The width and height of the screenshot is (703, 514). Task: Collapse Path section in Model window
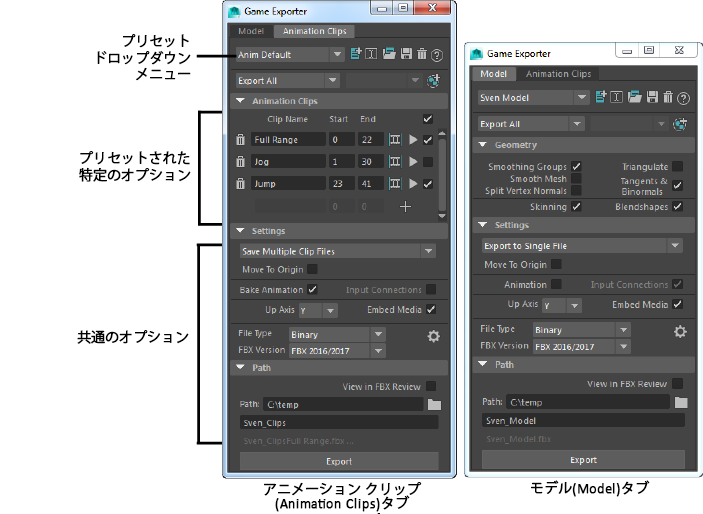pos(482,364)
